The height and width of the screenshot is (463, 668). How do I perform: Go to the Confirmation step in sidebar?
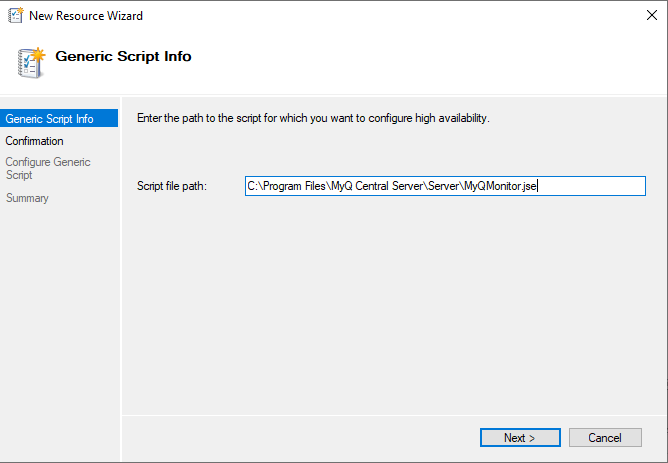pyautogui.click(x=34, y=141)
